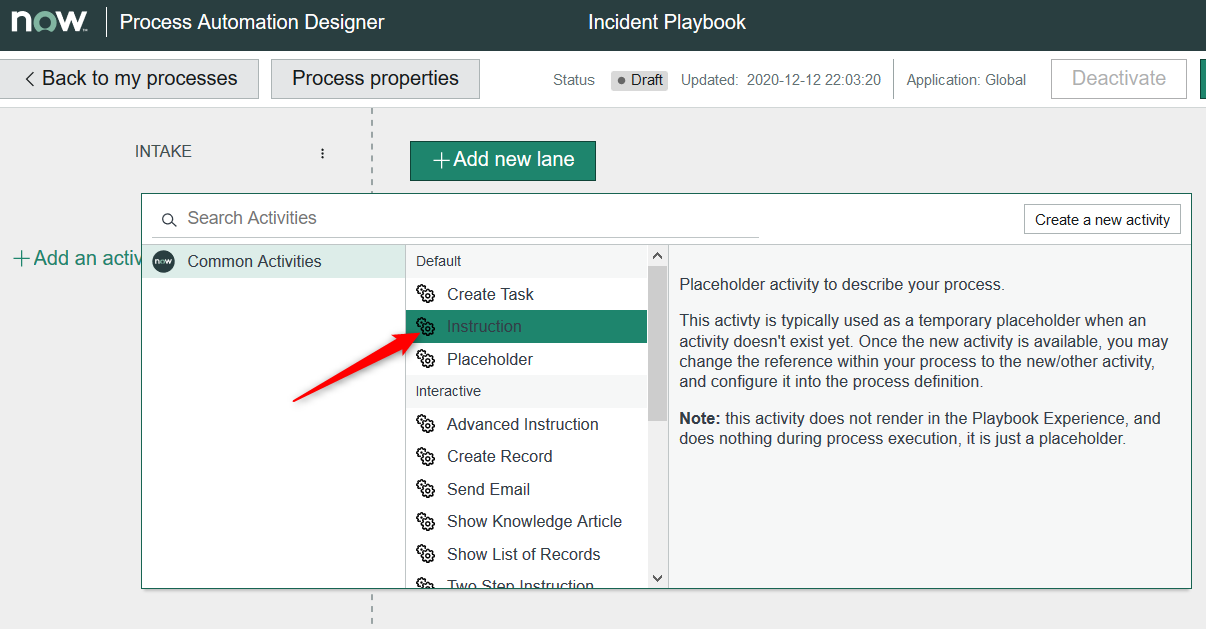
Task: Click Add new lane
Action: click(x=502, y=160)
